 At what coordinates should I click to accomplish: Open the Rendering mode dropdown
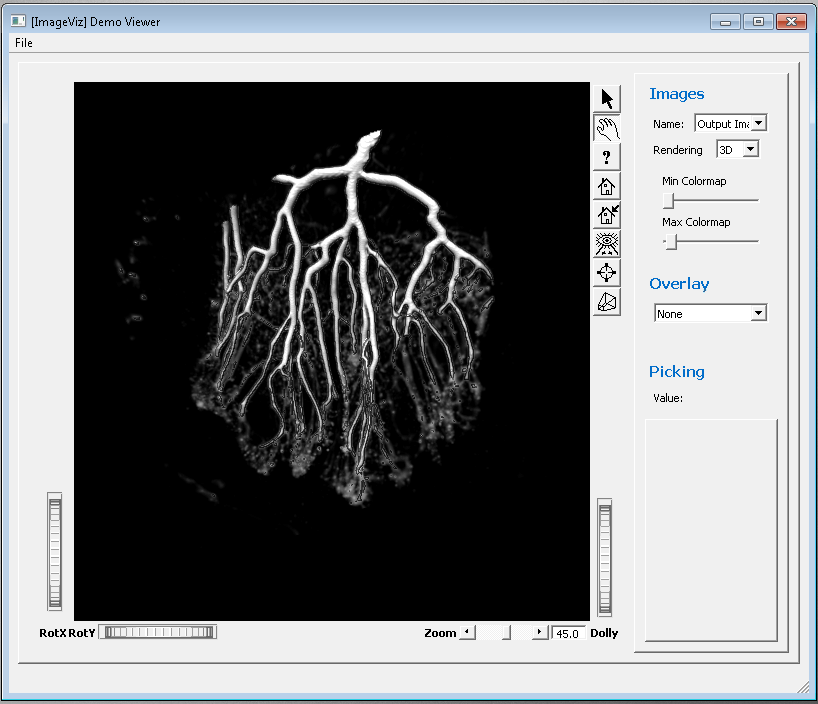pyautogui.click(x=738, y=150)
